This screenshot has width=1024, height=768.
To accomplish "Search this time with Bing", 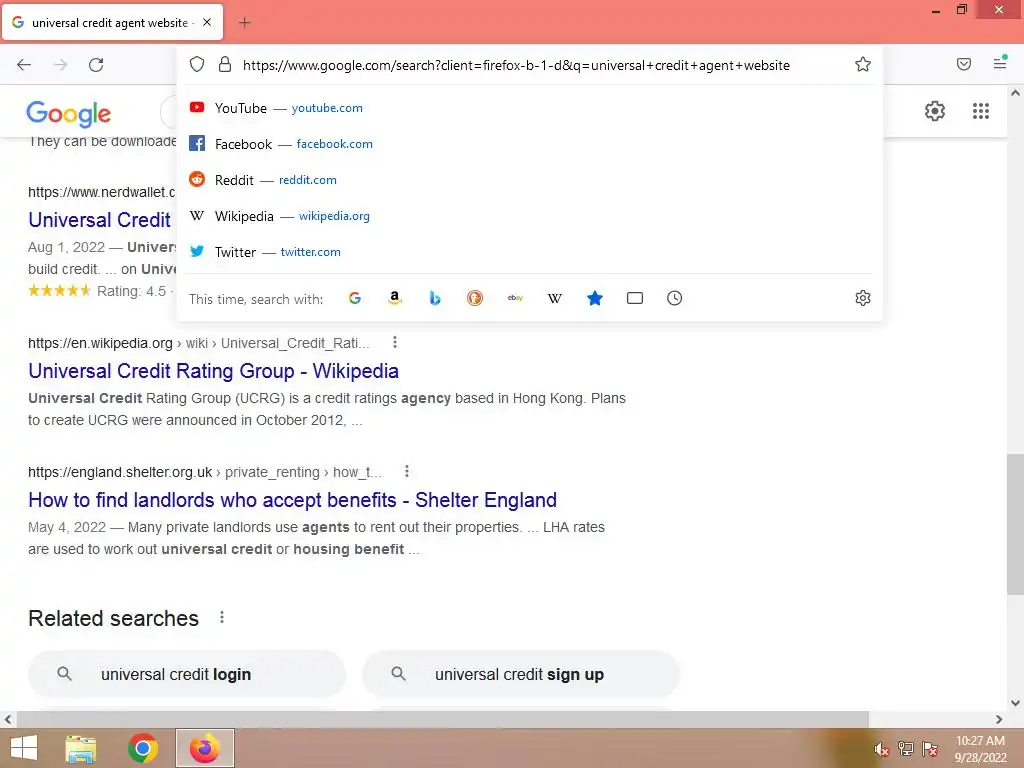I will [x=434, y=298].
